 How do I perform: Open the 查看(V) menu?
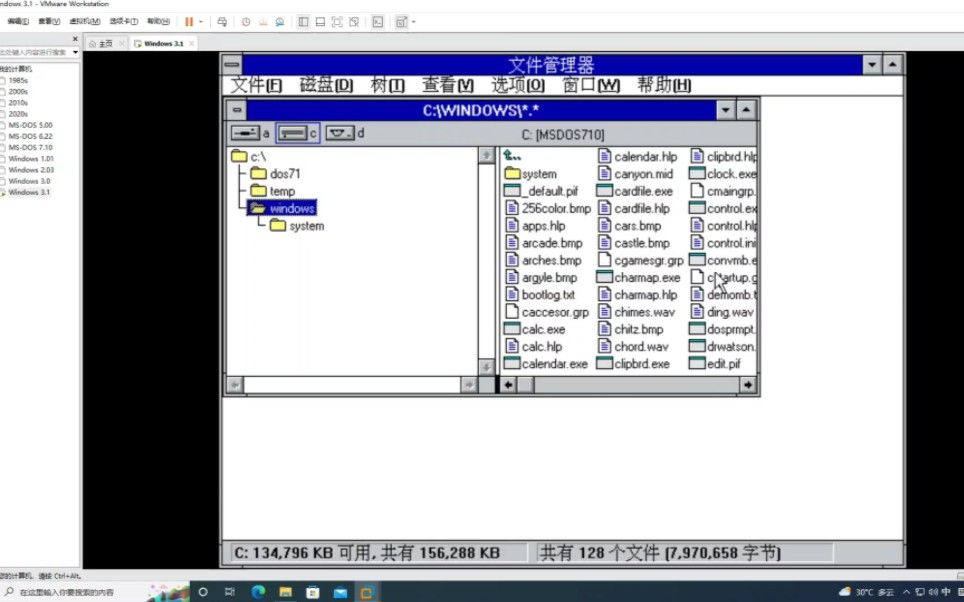pyautogui.click(x=448, y=85)
